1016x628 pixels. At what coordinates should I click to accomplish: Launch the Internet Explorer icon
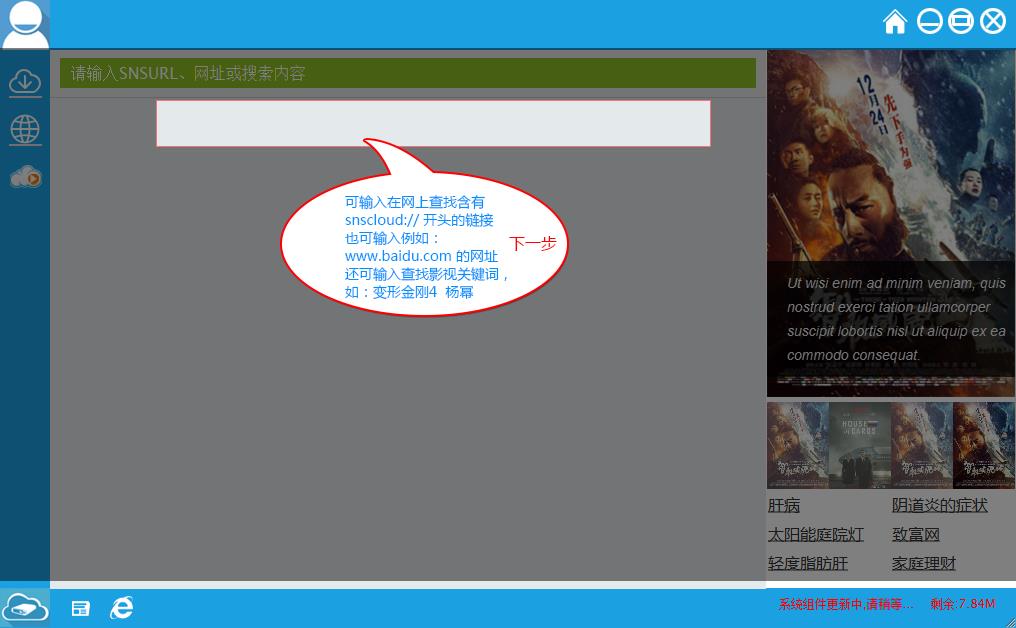coord(121,607)
